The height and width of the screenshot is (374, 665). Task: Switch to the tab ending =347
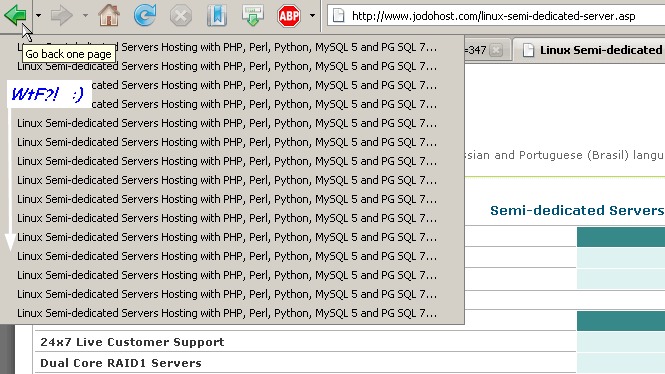(487, 50)
